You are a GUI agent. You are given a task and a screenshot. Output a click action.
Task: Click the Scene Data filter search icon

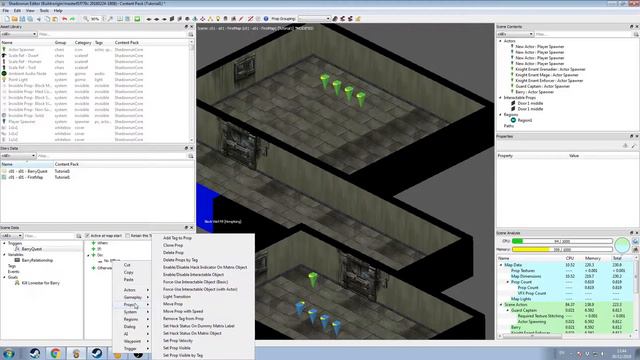click(79, 236)
